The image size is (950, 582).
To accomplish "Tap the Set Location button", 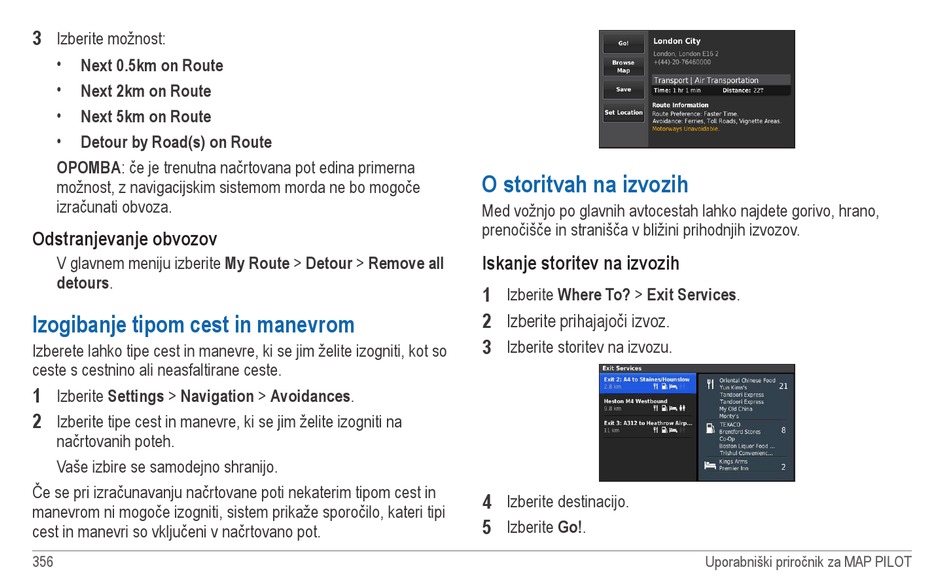I will coord(623,113).
